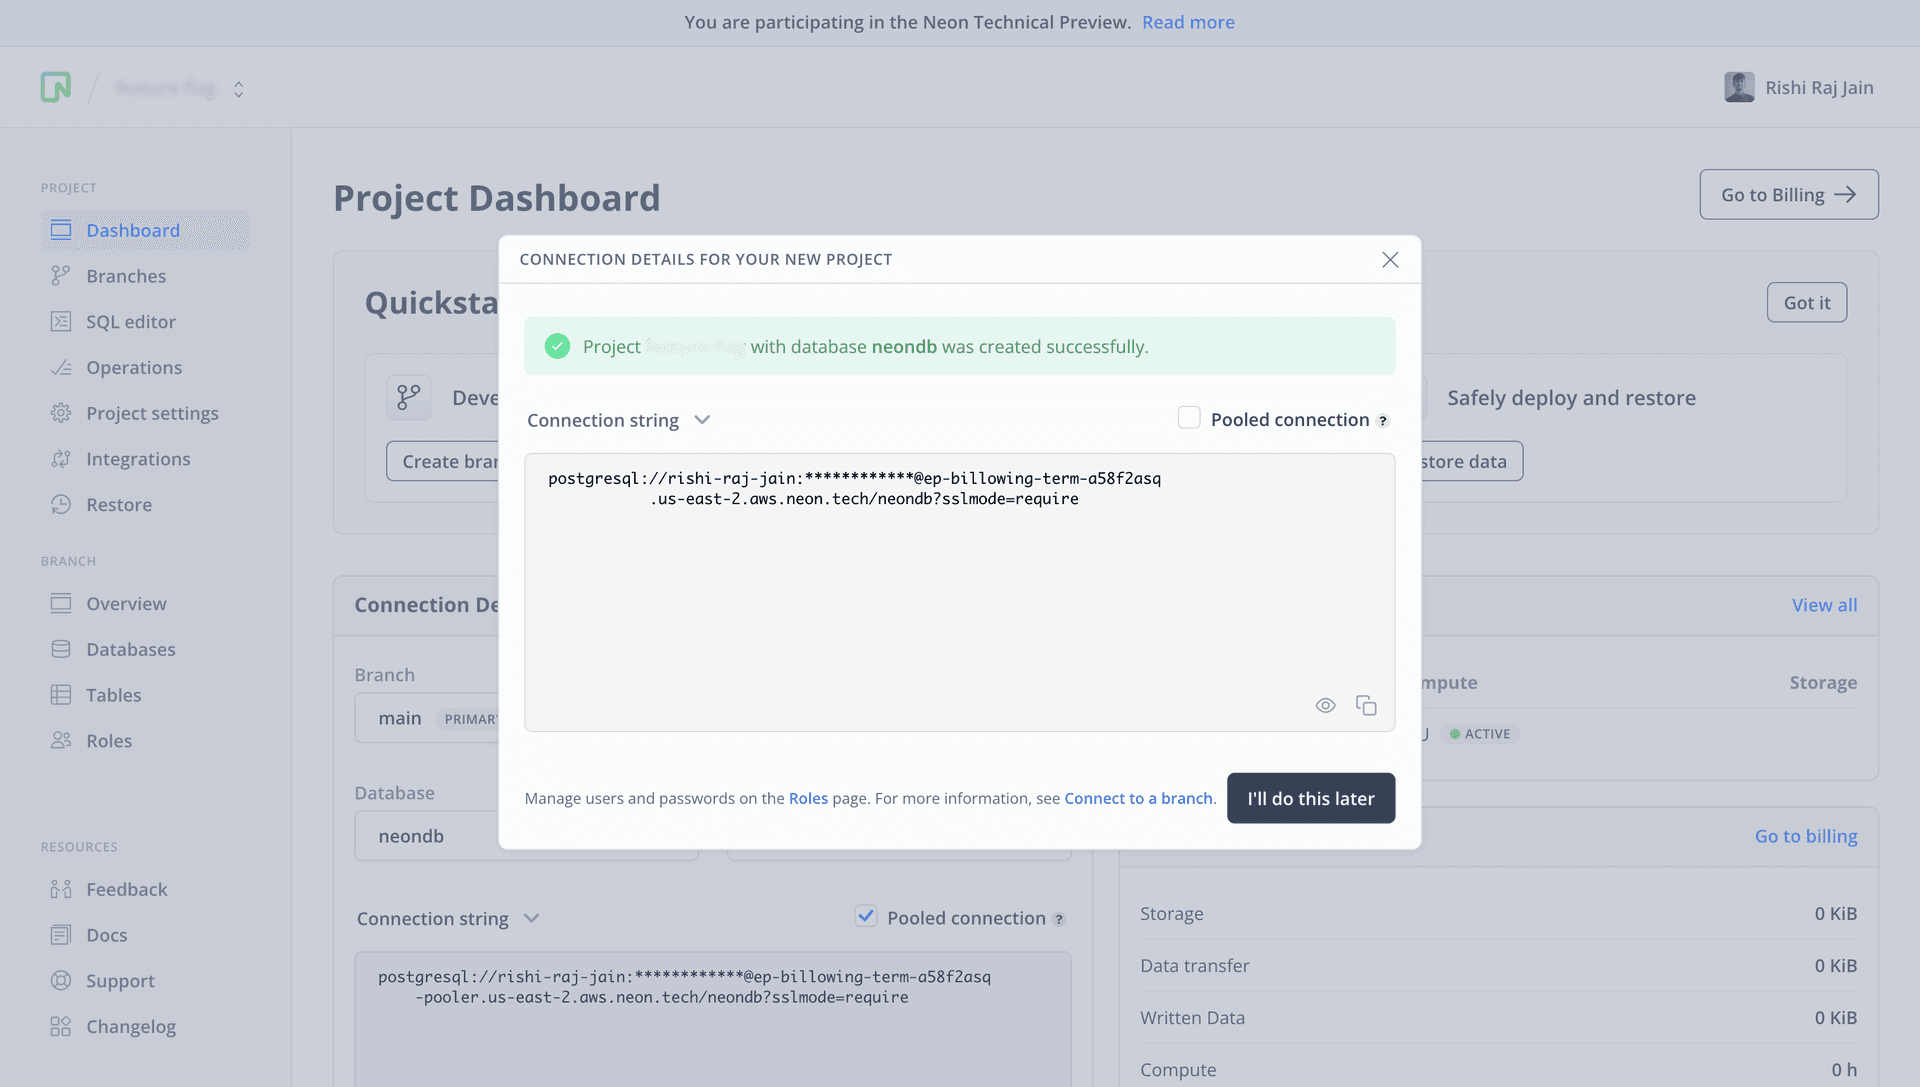Close the connection details dialog

coord(1390,260)
